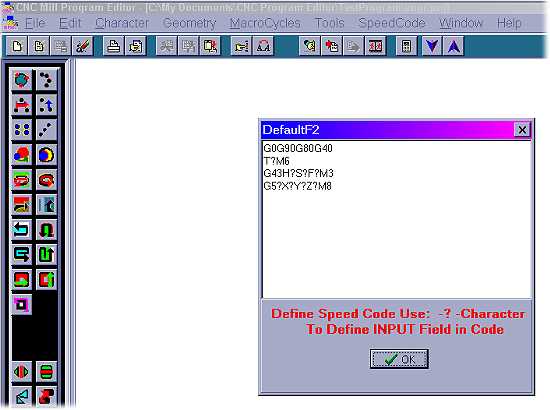
Task: Click the calculator icon in toolbar
Action: (x=406, y=46)
